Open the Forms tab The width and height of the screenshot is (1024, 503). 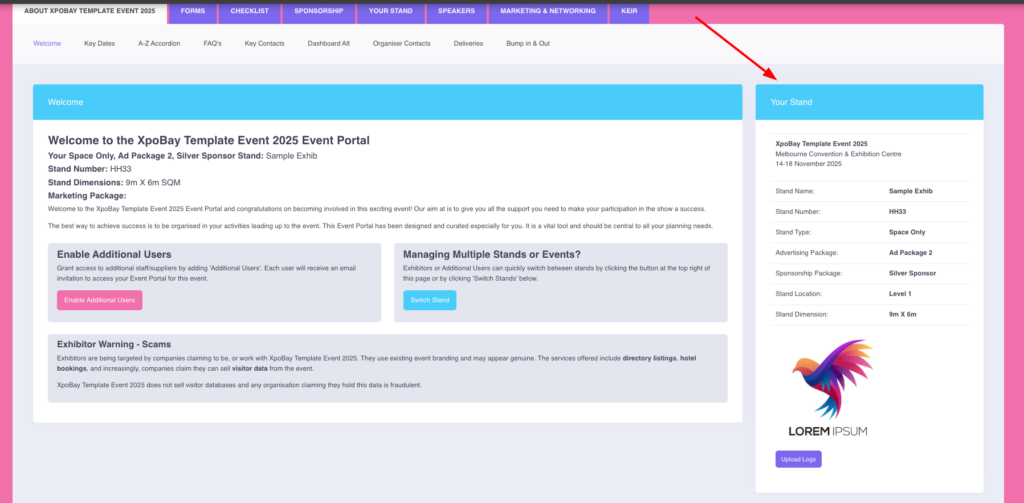coord(194,11)
